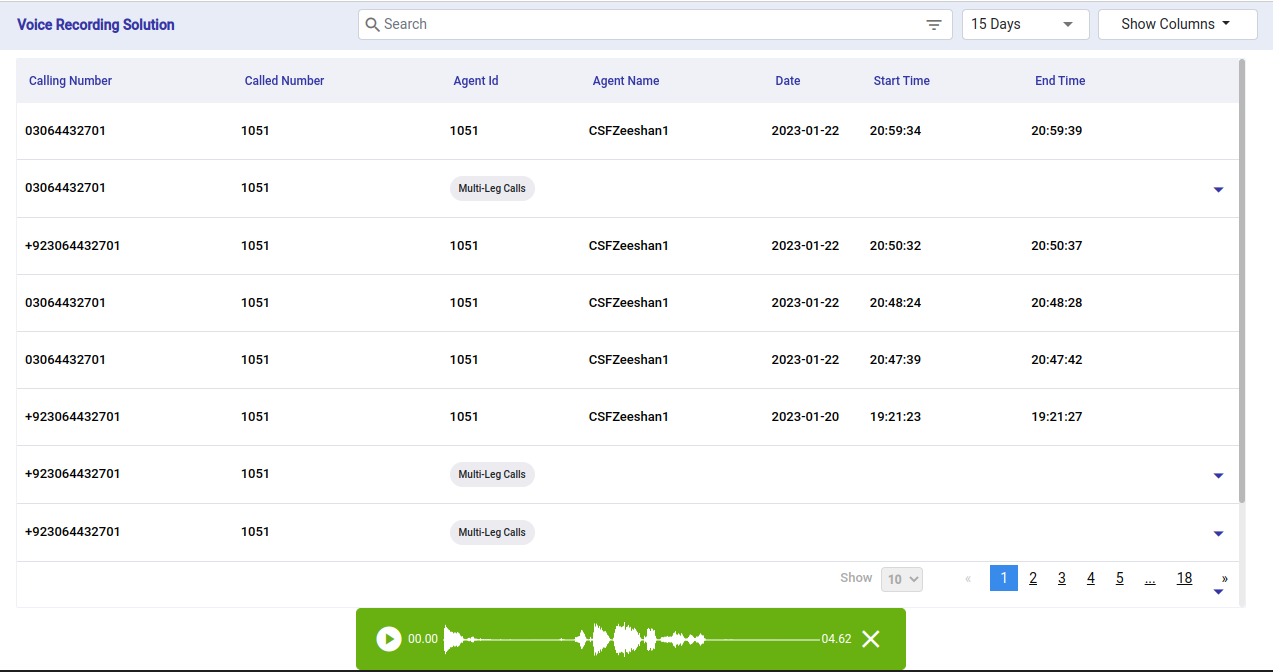Open the rows per page Show selector

[901, 579]
